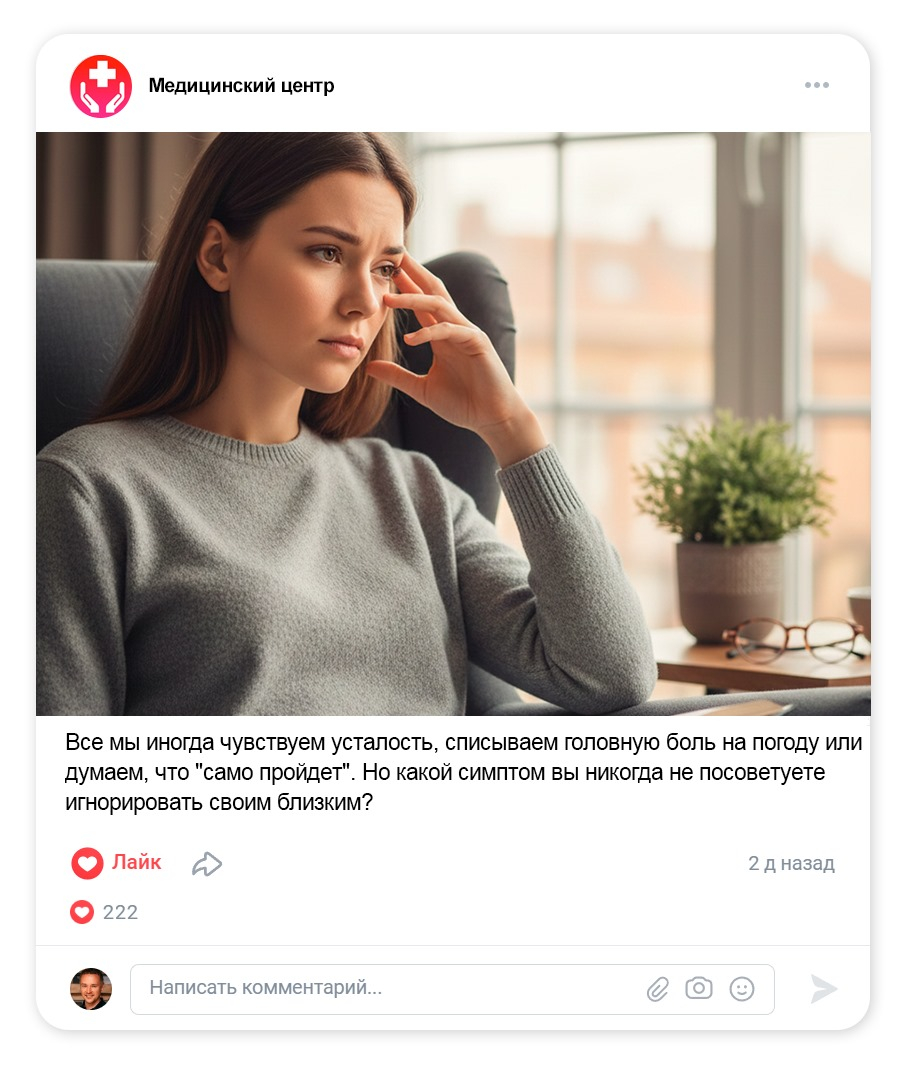Expand the post text about симптом

[x=463, y=772]
